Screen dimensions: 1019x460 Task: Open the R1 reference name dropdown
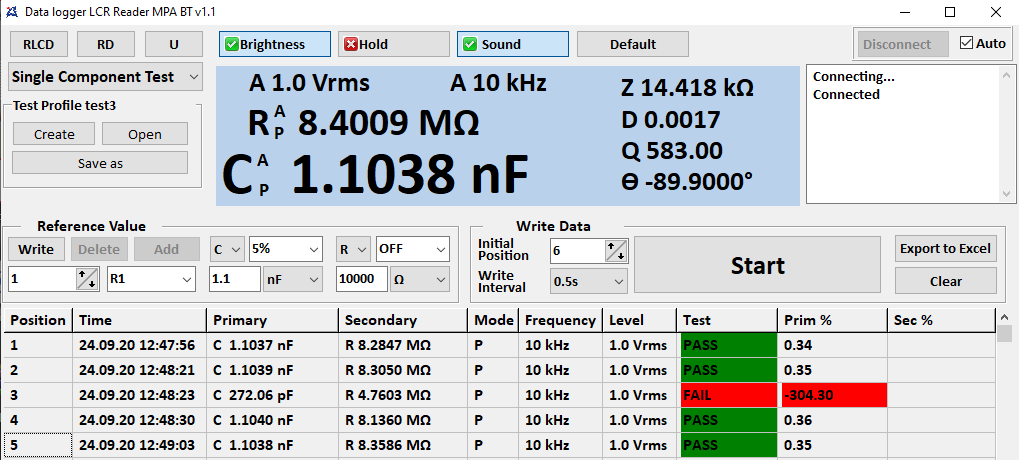(x=151, y=279)
